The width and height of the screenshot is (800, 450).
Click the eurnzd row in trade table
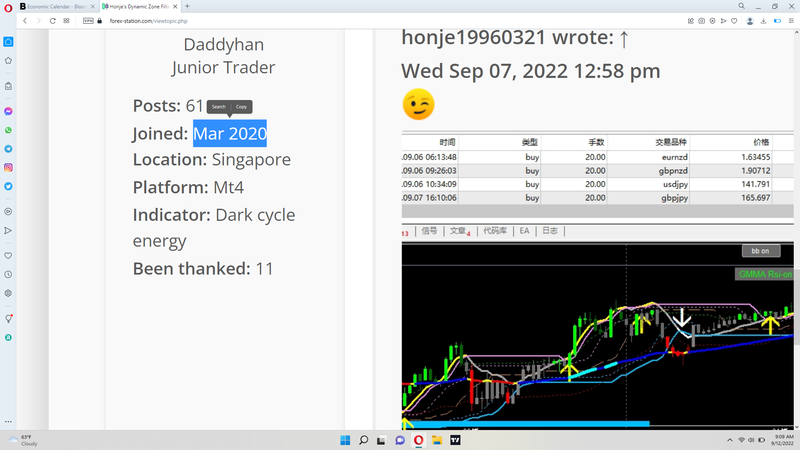[x=597, y=157]
